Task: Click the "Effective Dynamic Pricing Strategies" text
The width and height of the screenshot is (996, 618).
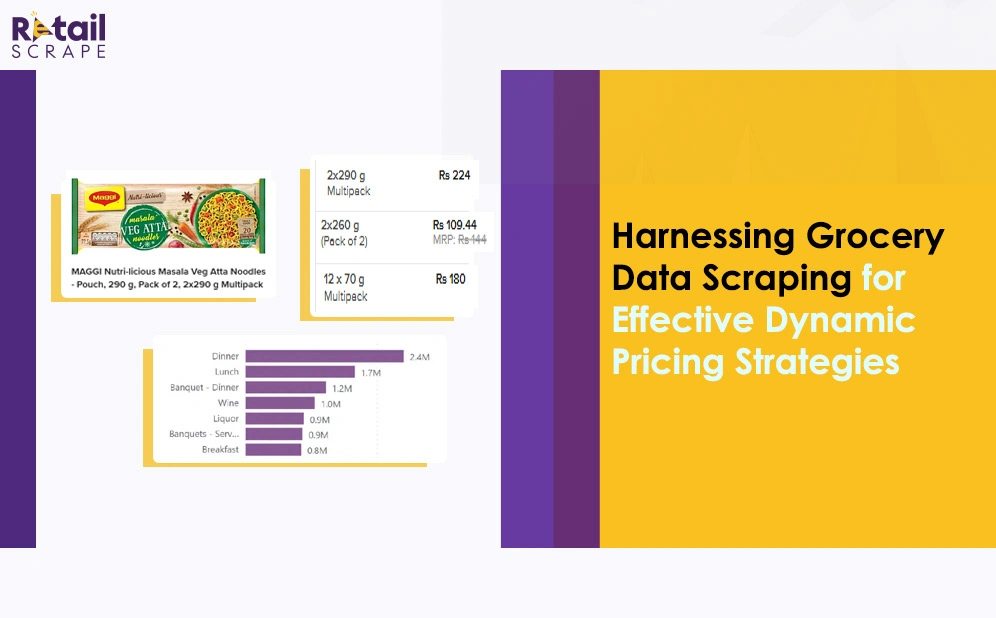Action: pyautogui.click(x=763, y=340)
